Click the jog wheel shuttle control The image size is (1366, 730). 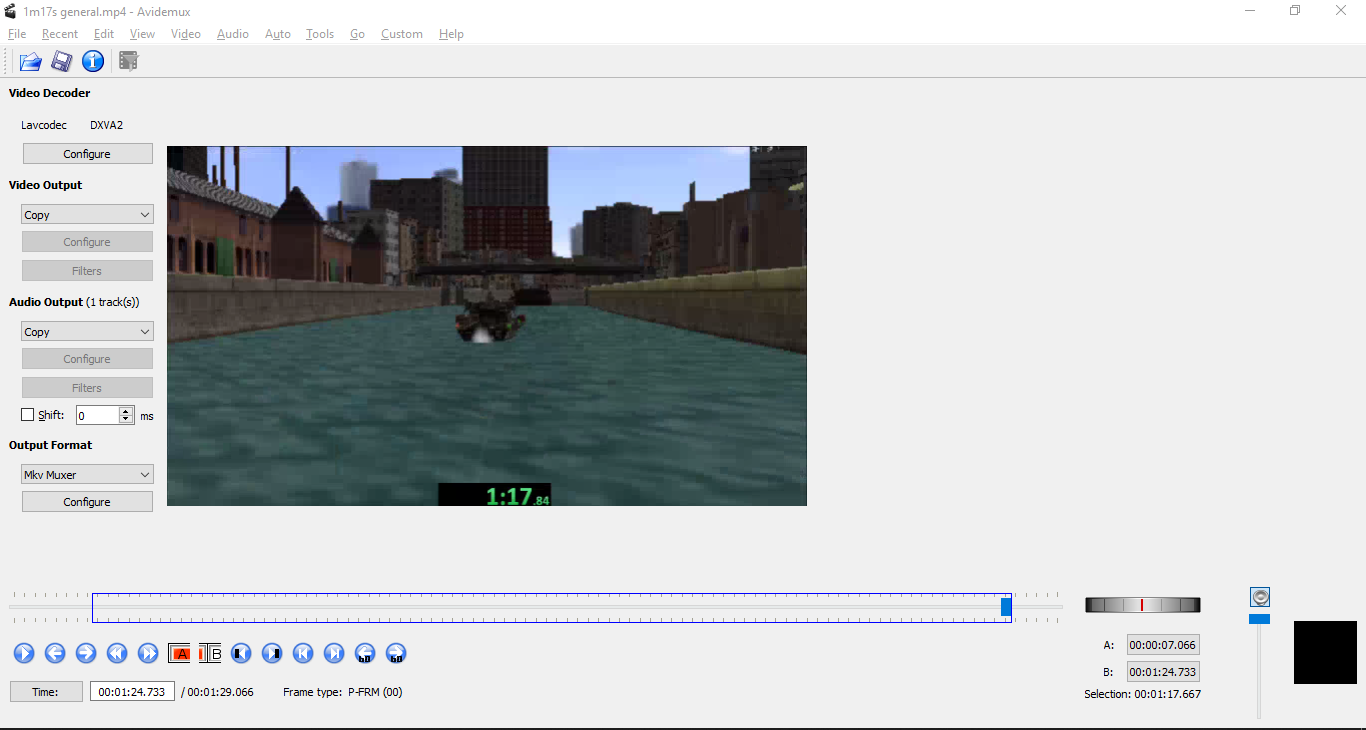(1142, 605)
